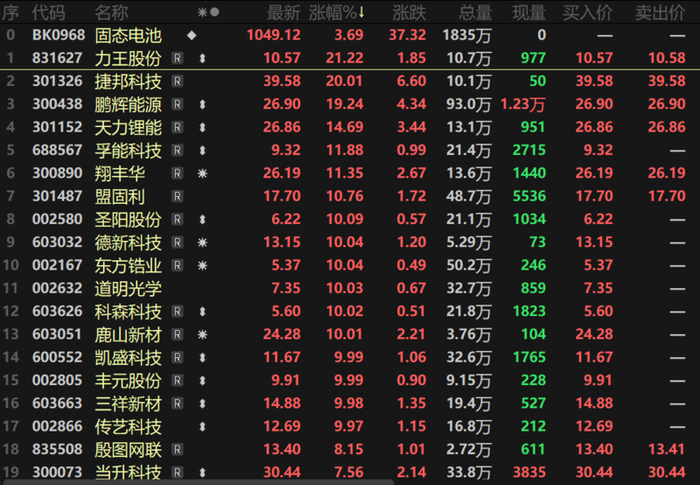Sort by the 涨幅% column header
Screen dimensions: 700x485
pos(337,13)
